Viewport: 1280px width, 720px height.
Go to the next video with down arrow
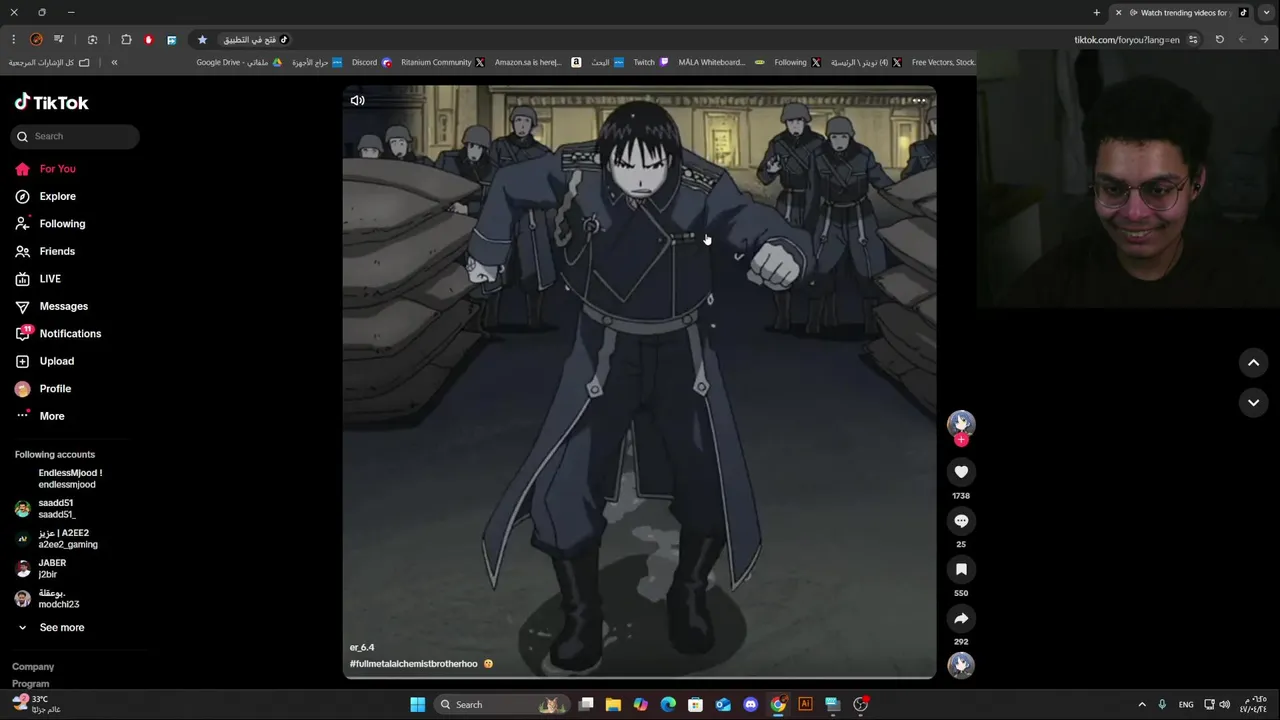[1253, 402]
